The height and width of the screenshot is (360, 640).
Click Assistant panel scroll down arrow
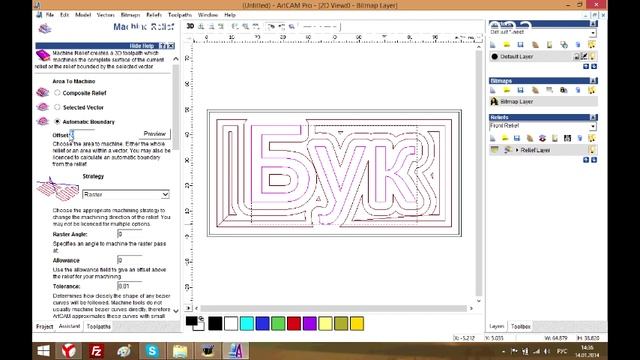pos(176,311)
